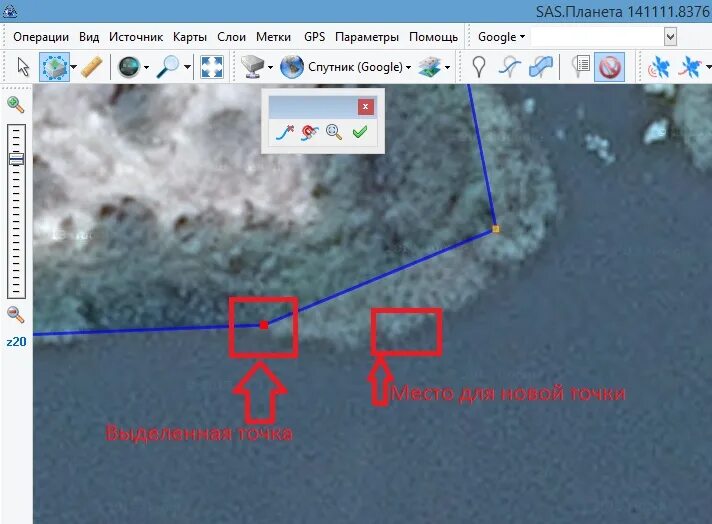Click the magnifier zoom toolbar icon

click(168, 67)
